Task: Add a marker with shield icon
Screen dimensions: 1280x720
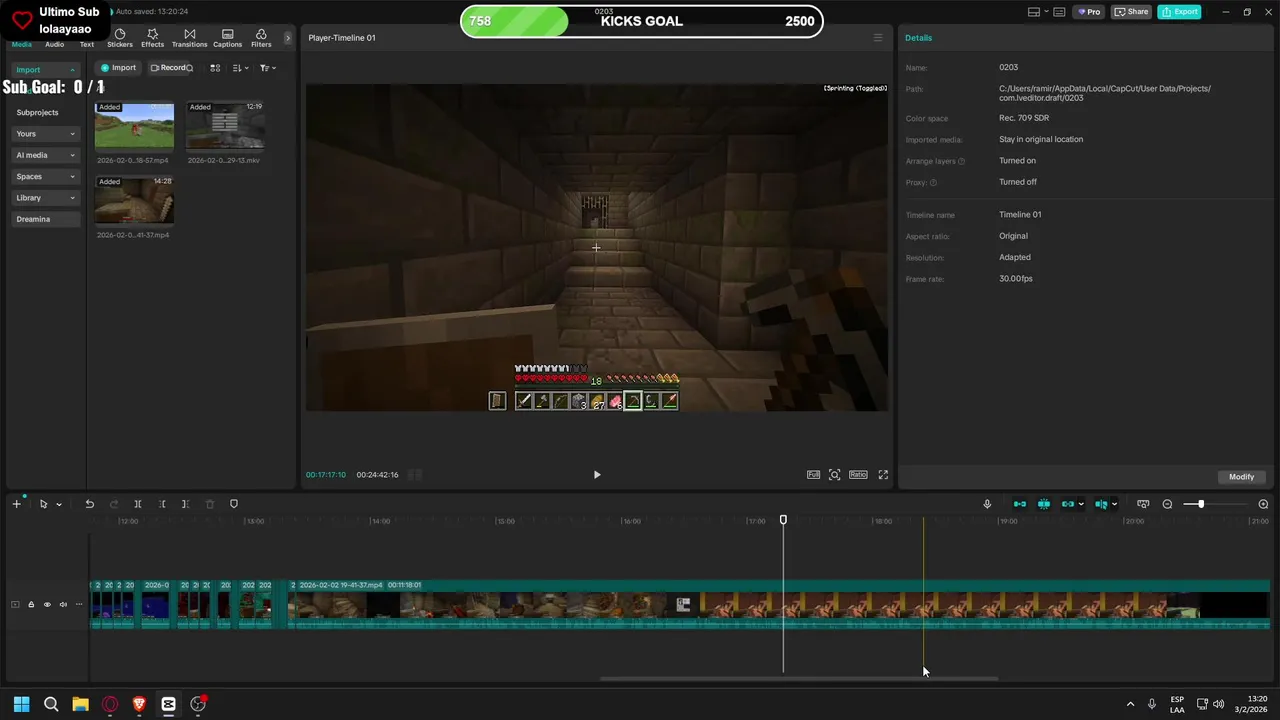Action: click(234, 504)
